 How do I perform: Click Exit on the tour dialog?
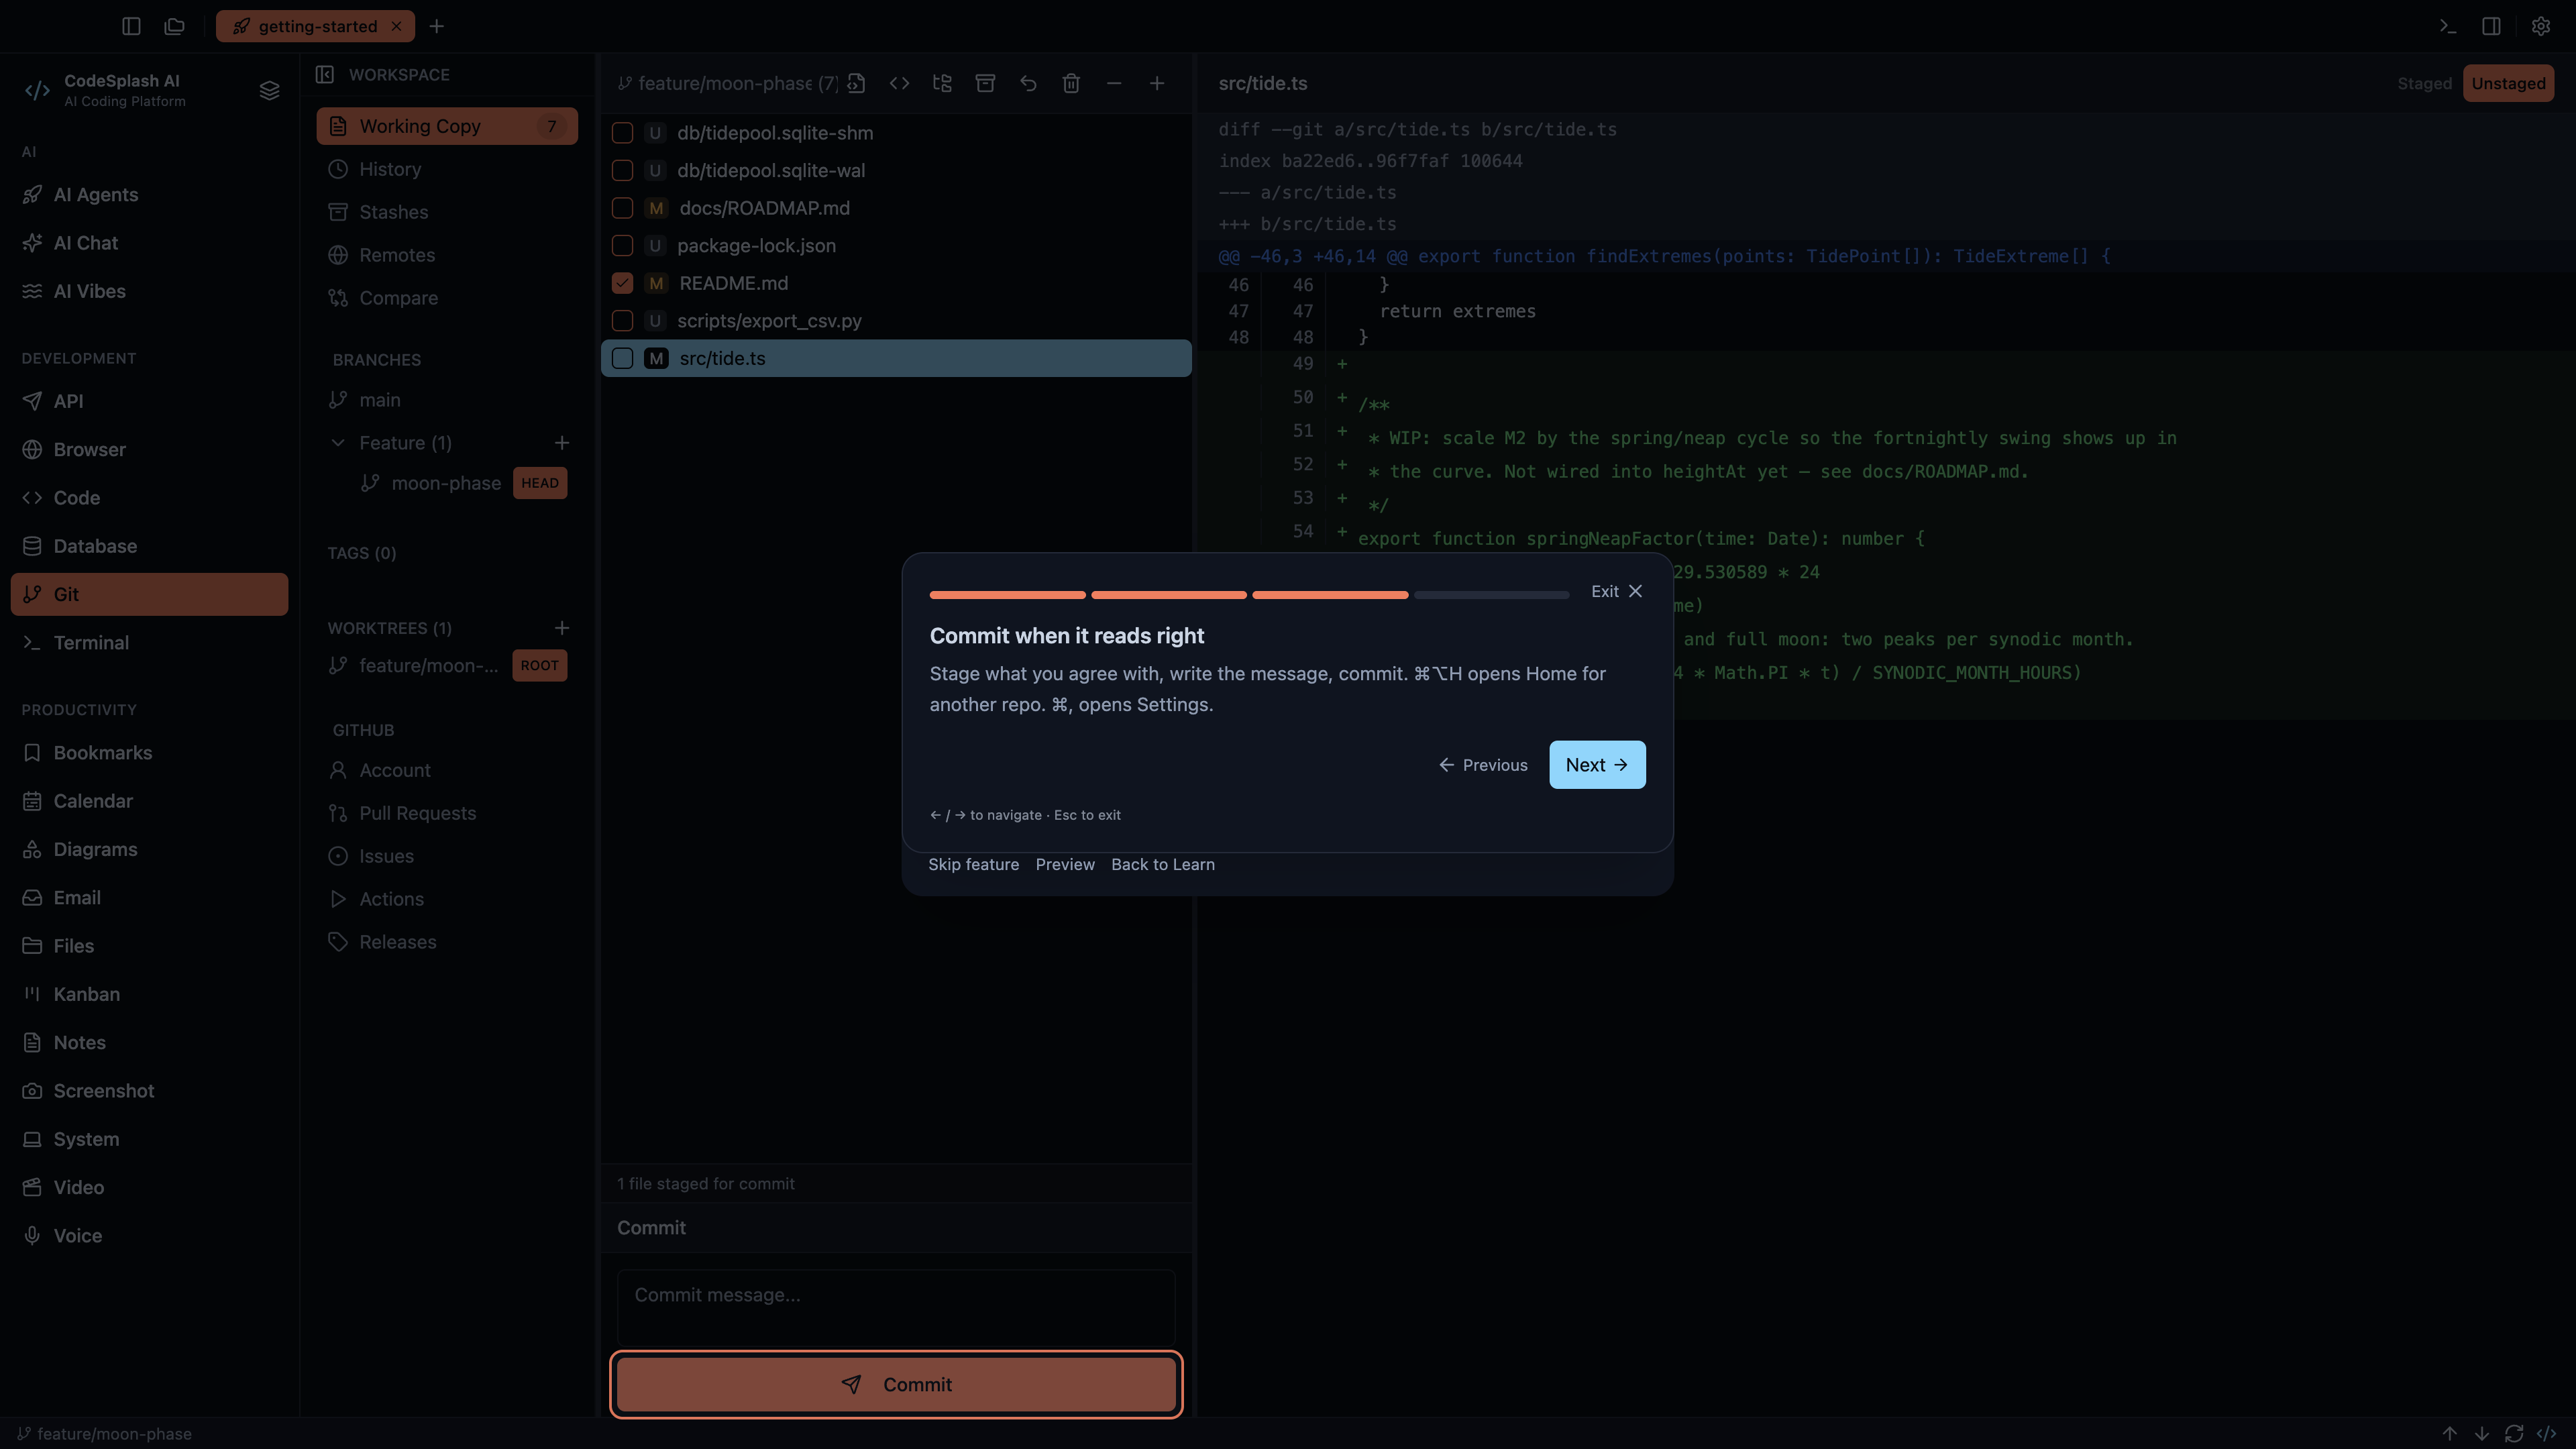point(1617,591)
